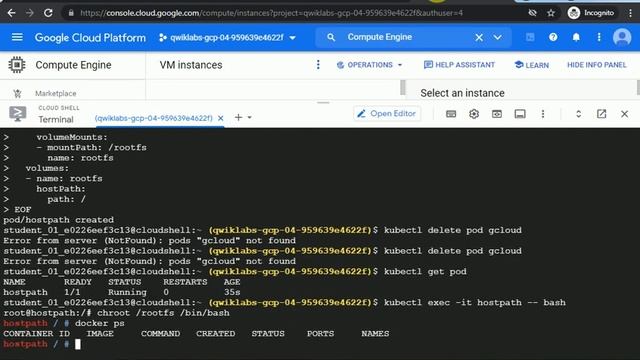Open Cloud Shell more options dots
Screen dimensions: 640x360
pyautogui.click(x=543, y=114)
